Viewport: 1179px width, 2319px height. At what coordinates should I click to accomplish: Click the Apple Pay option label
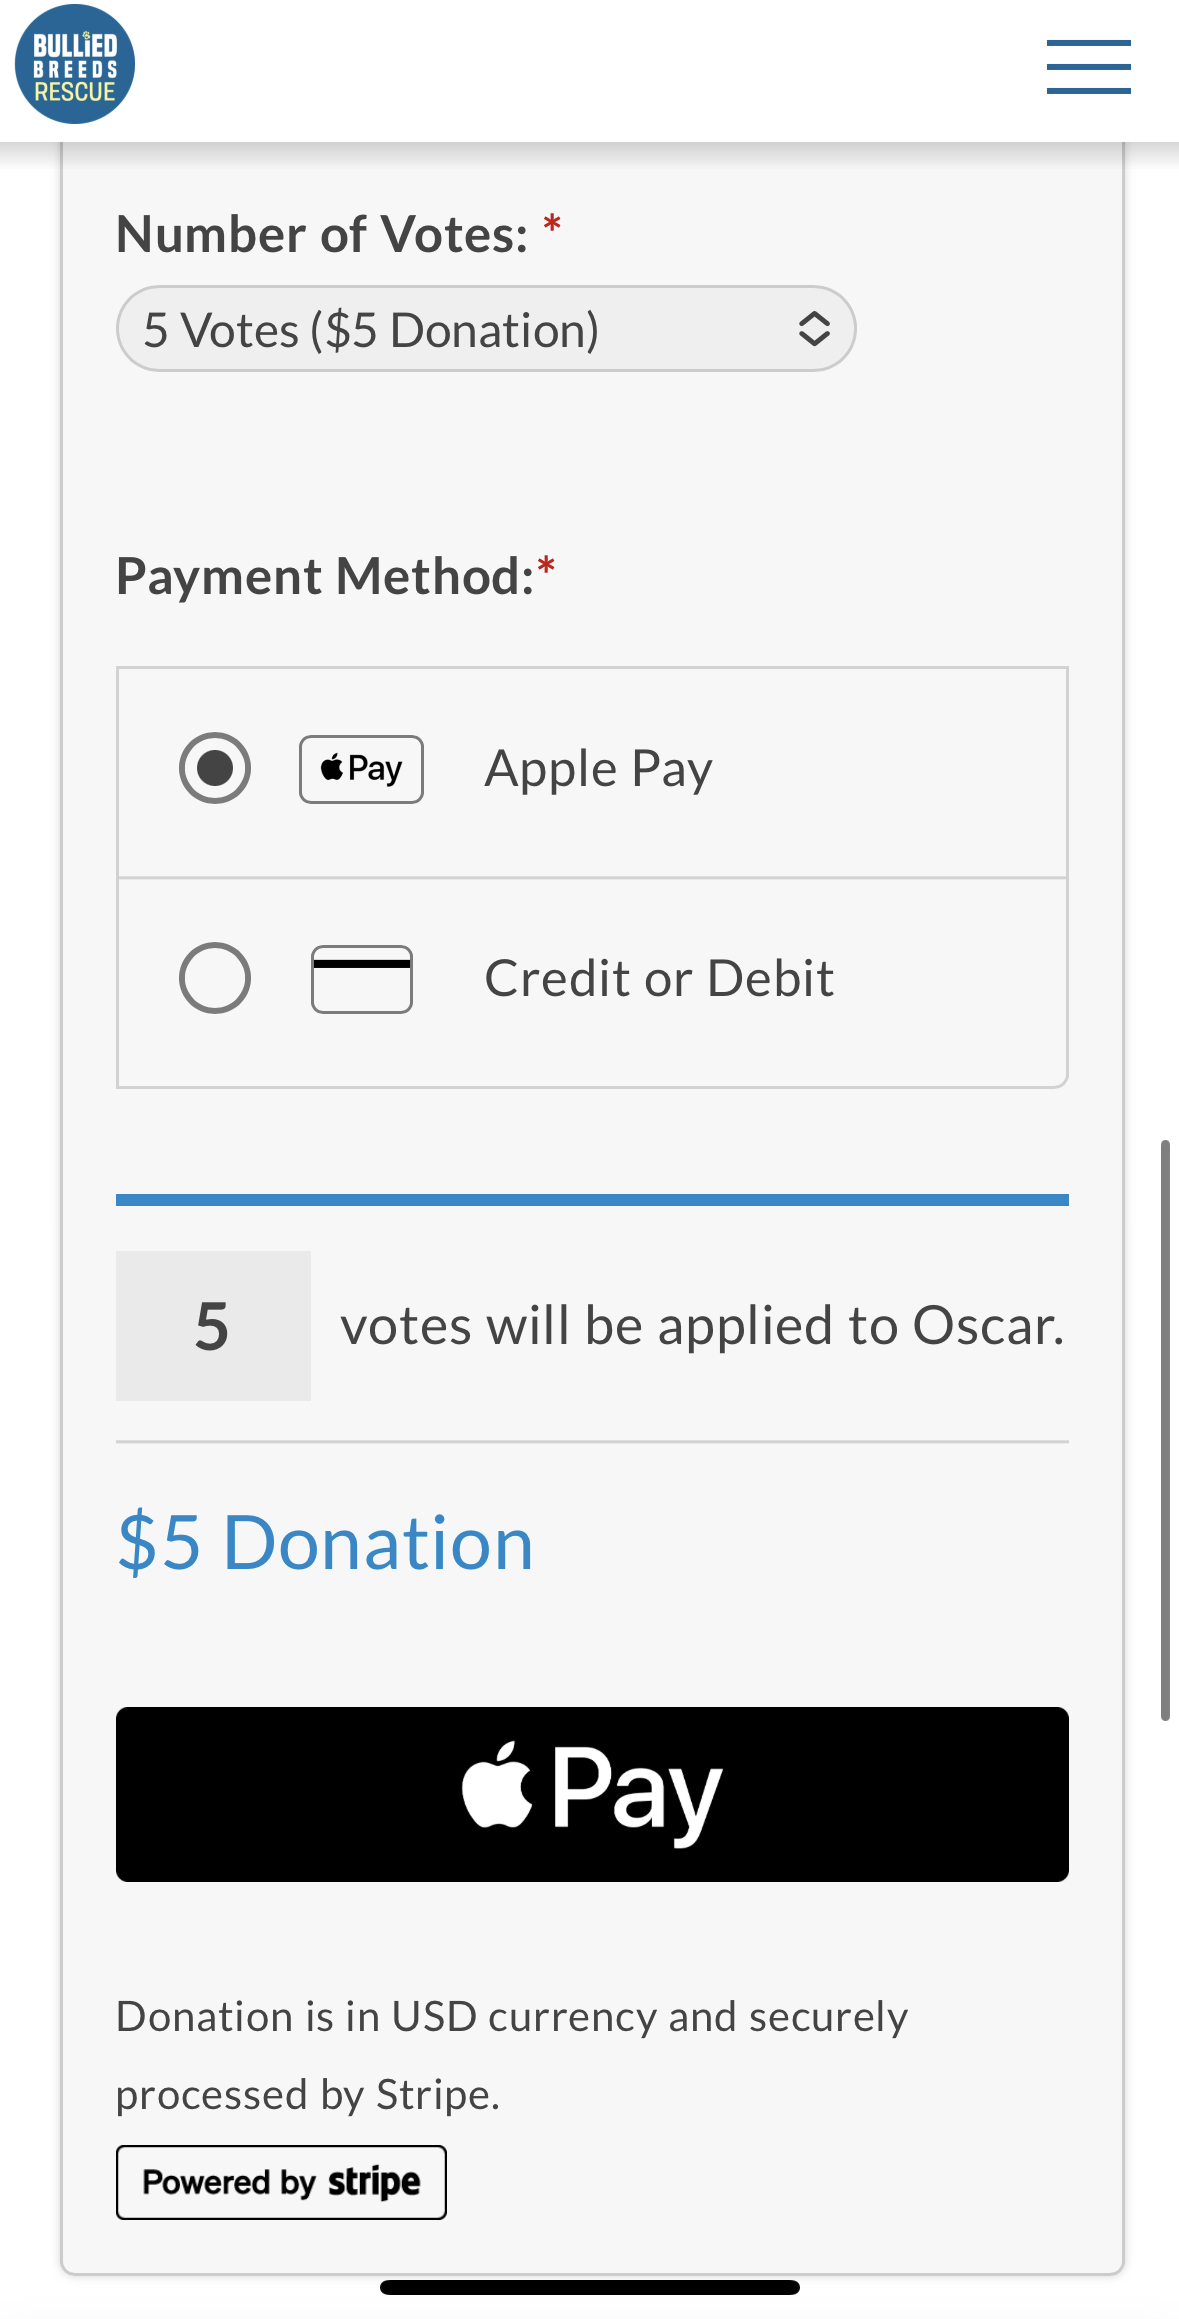(x=598, y=769)
